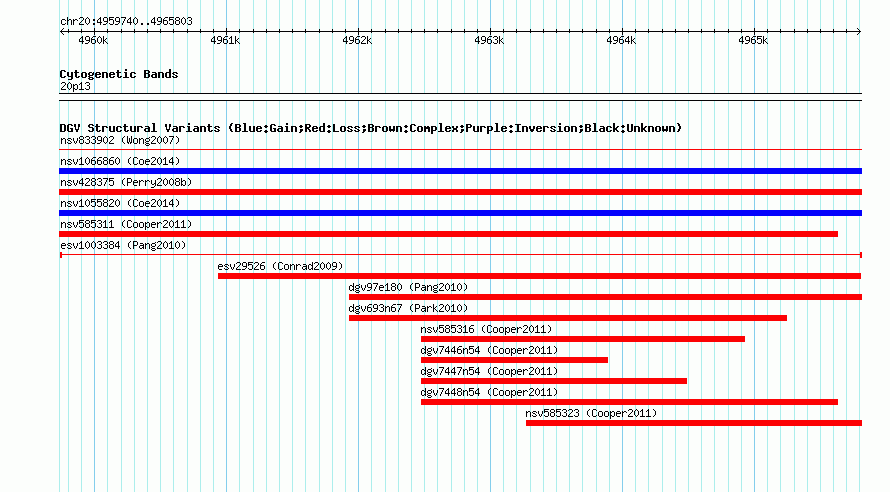
Task: Click the 4964k ruler label
Action: pos(621,40)
